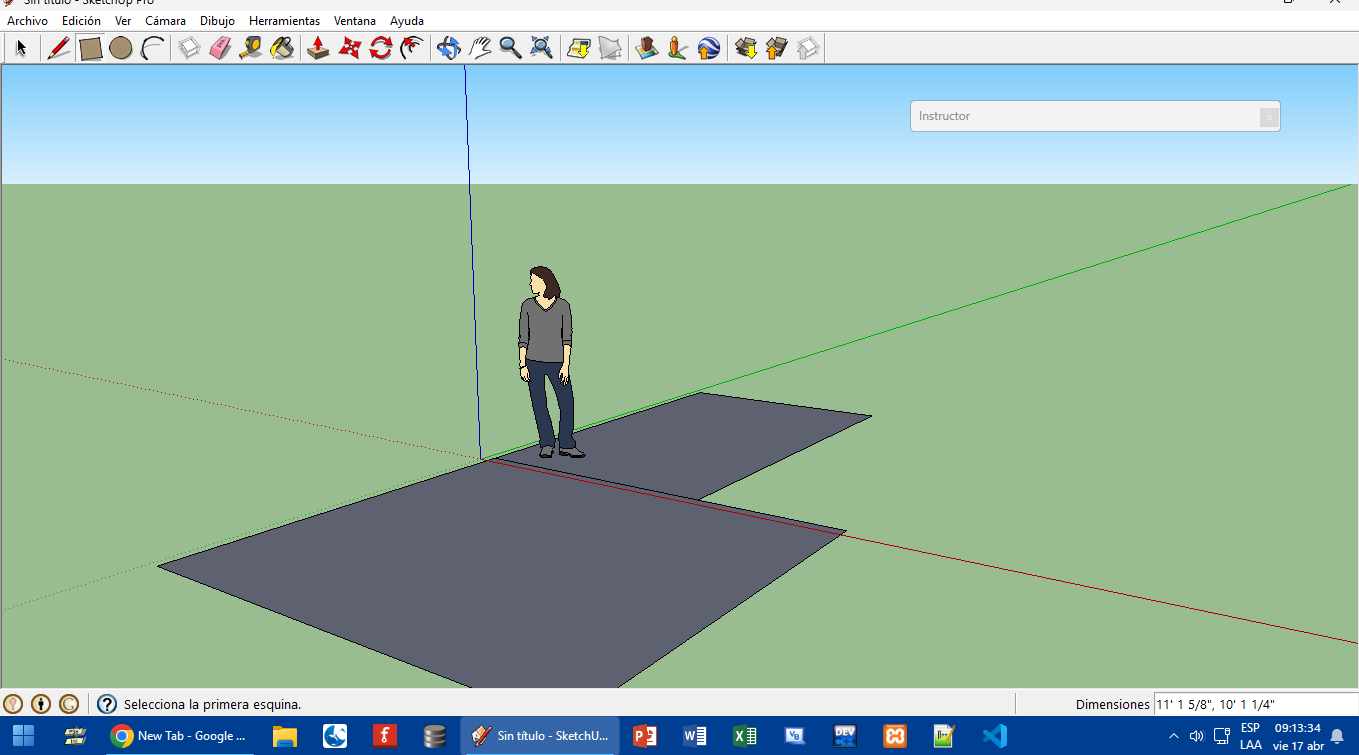Toggle the Instructor help icon in status bar
The width and height of the screenshot is (1359, 755).
[x=107, y=704]
